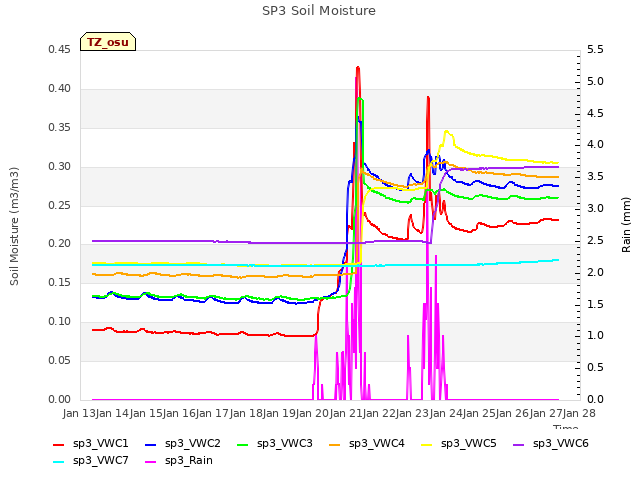This screenshot has width=640, height=480.
Task: Click the cyan sp3_VWC7 legend swatch
Action: click(x=59, y=462)
